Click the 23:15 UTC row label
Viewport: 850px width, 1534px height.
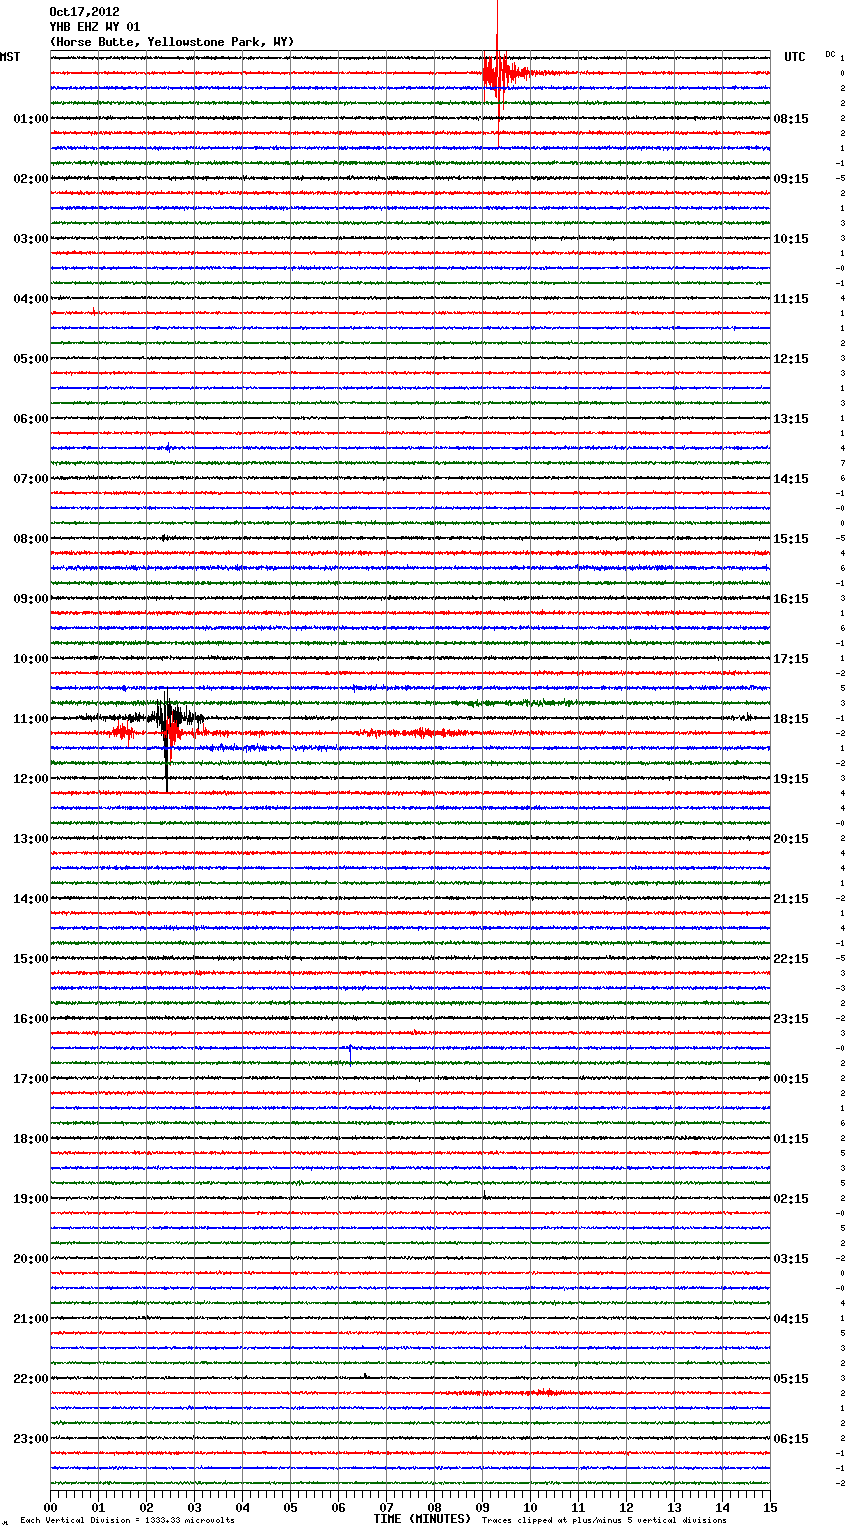(791, 1019)
